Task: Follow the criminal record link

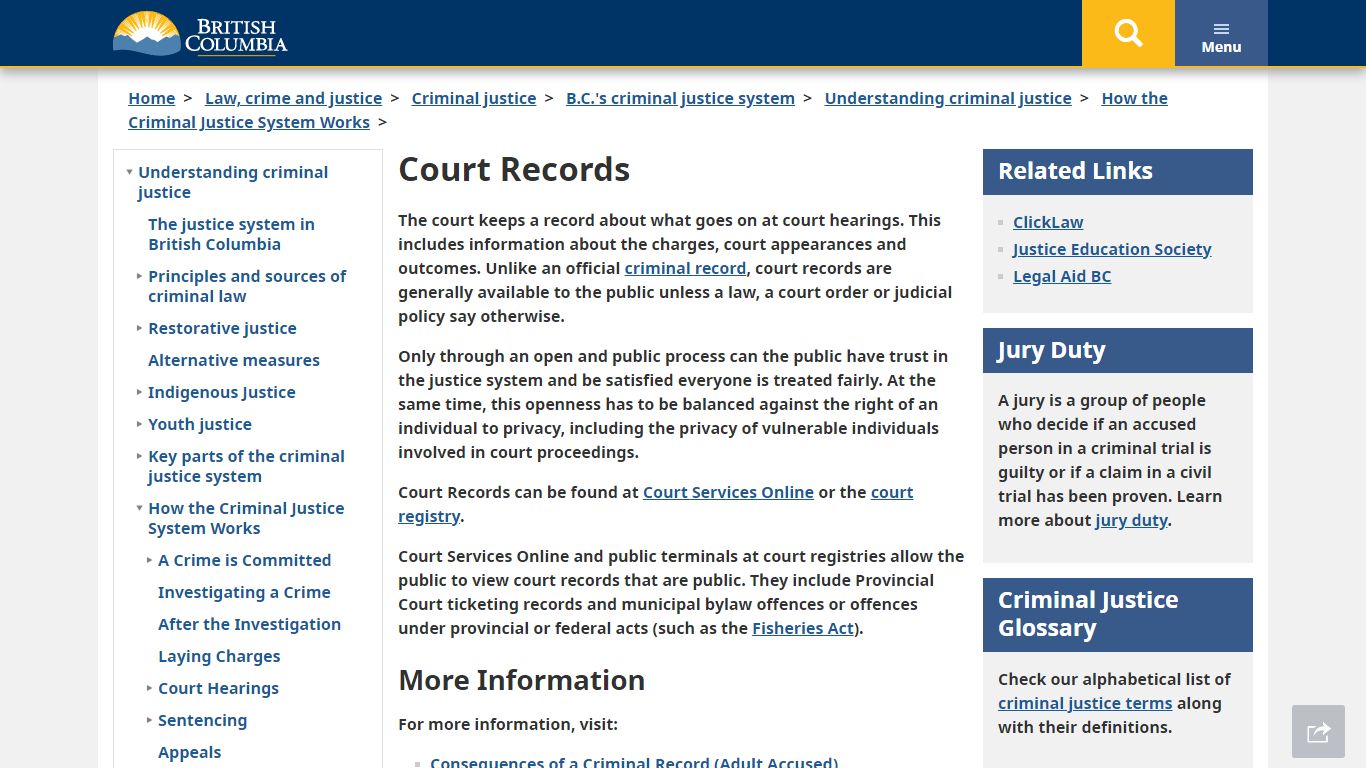Action: 685,268
